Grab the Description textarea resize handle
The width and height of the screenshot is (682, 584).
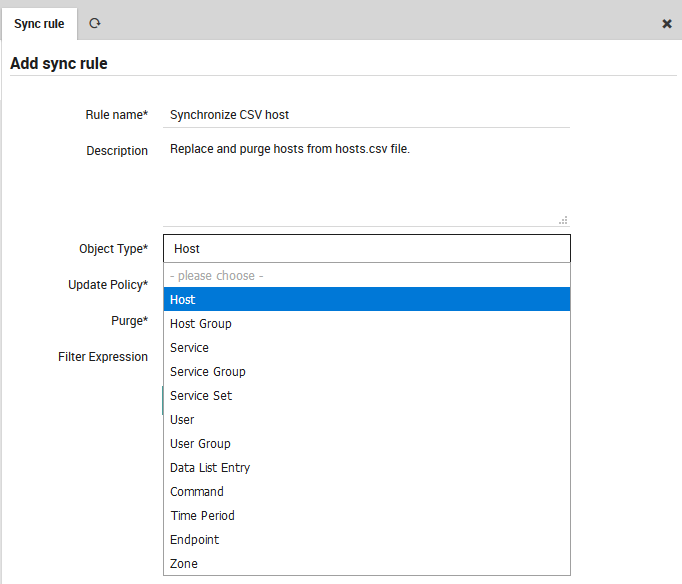coord(563,220)
